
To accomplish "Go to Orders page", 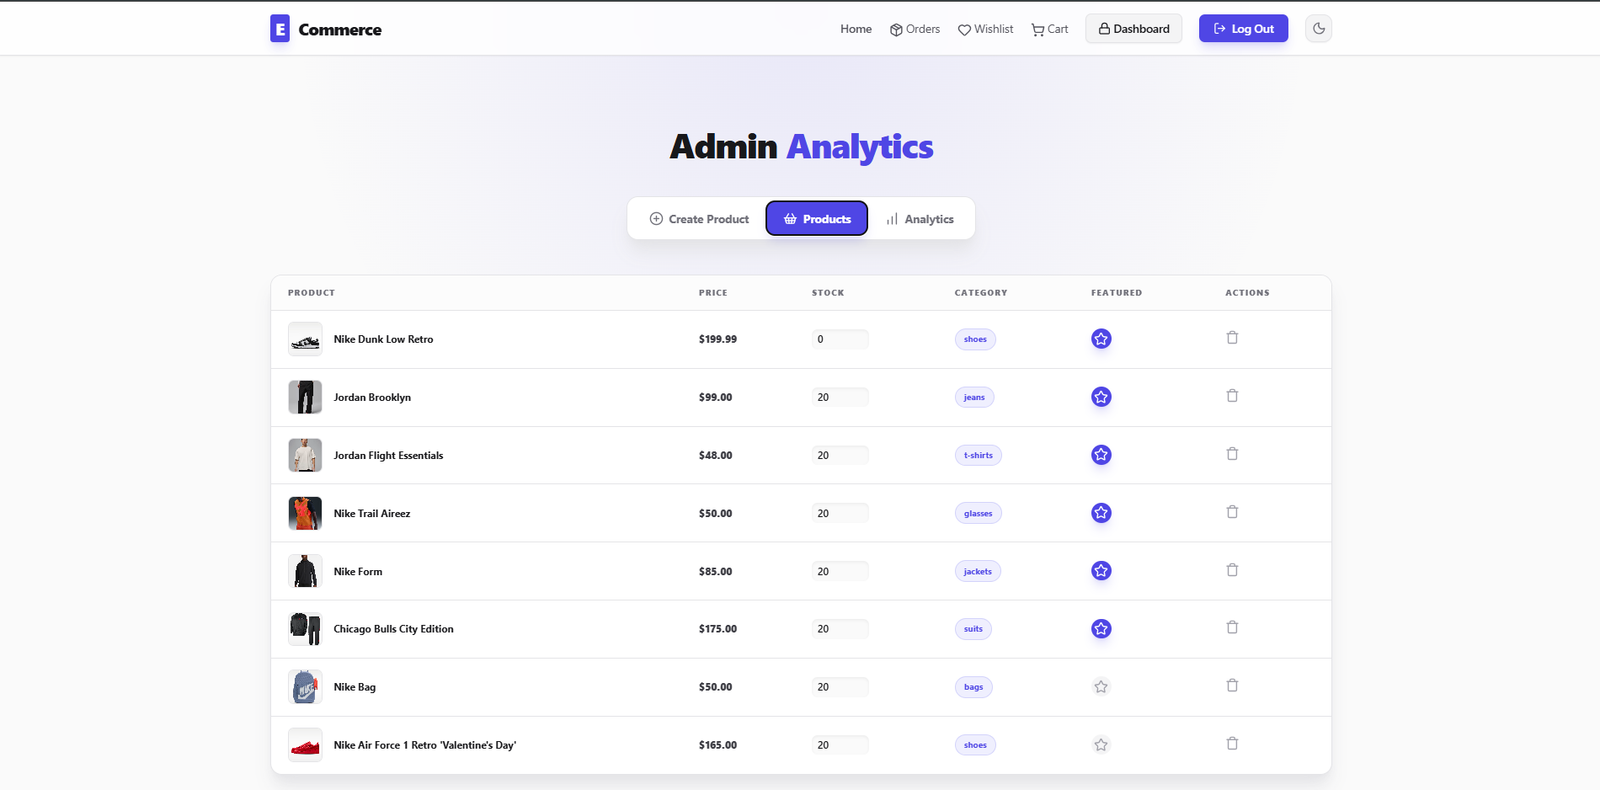I will tap(915, 29).
